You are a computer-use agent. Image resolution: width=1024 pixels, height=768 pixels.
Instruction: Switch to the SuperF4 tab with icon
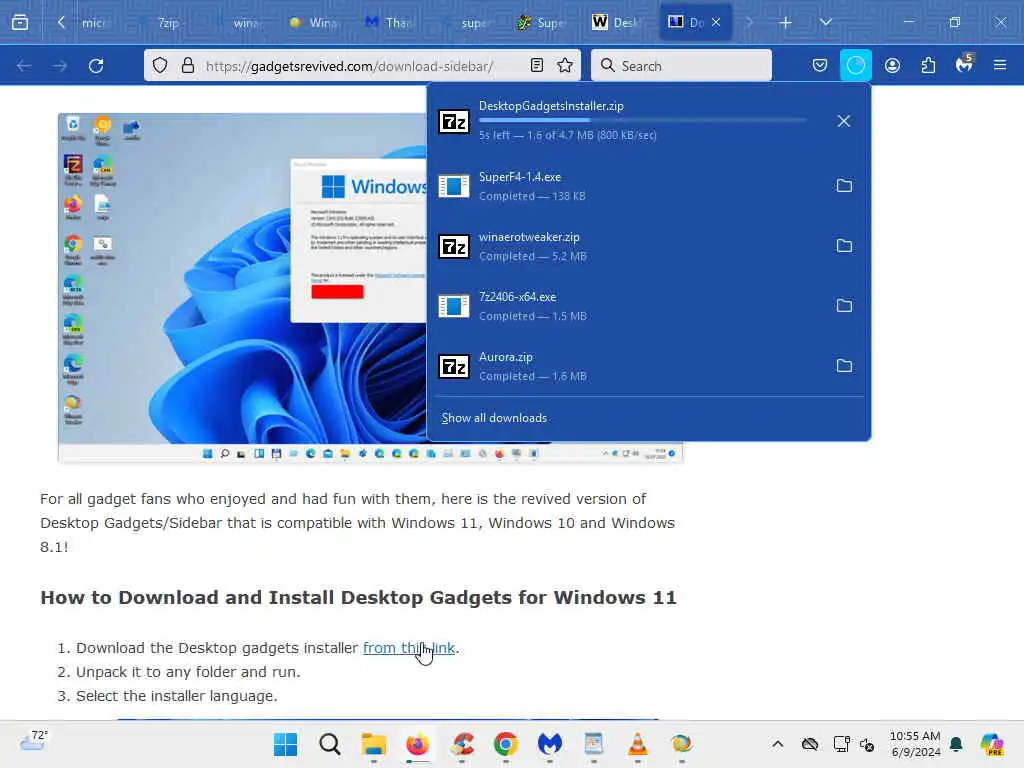click(541, 22)
